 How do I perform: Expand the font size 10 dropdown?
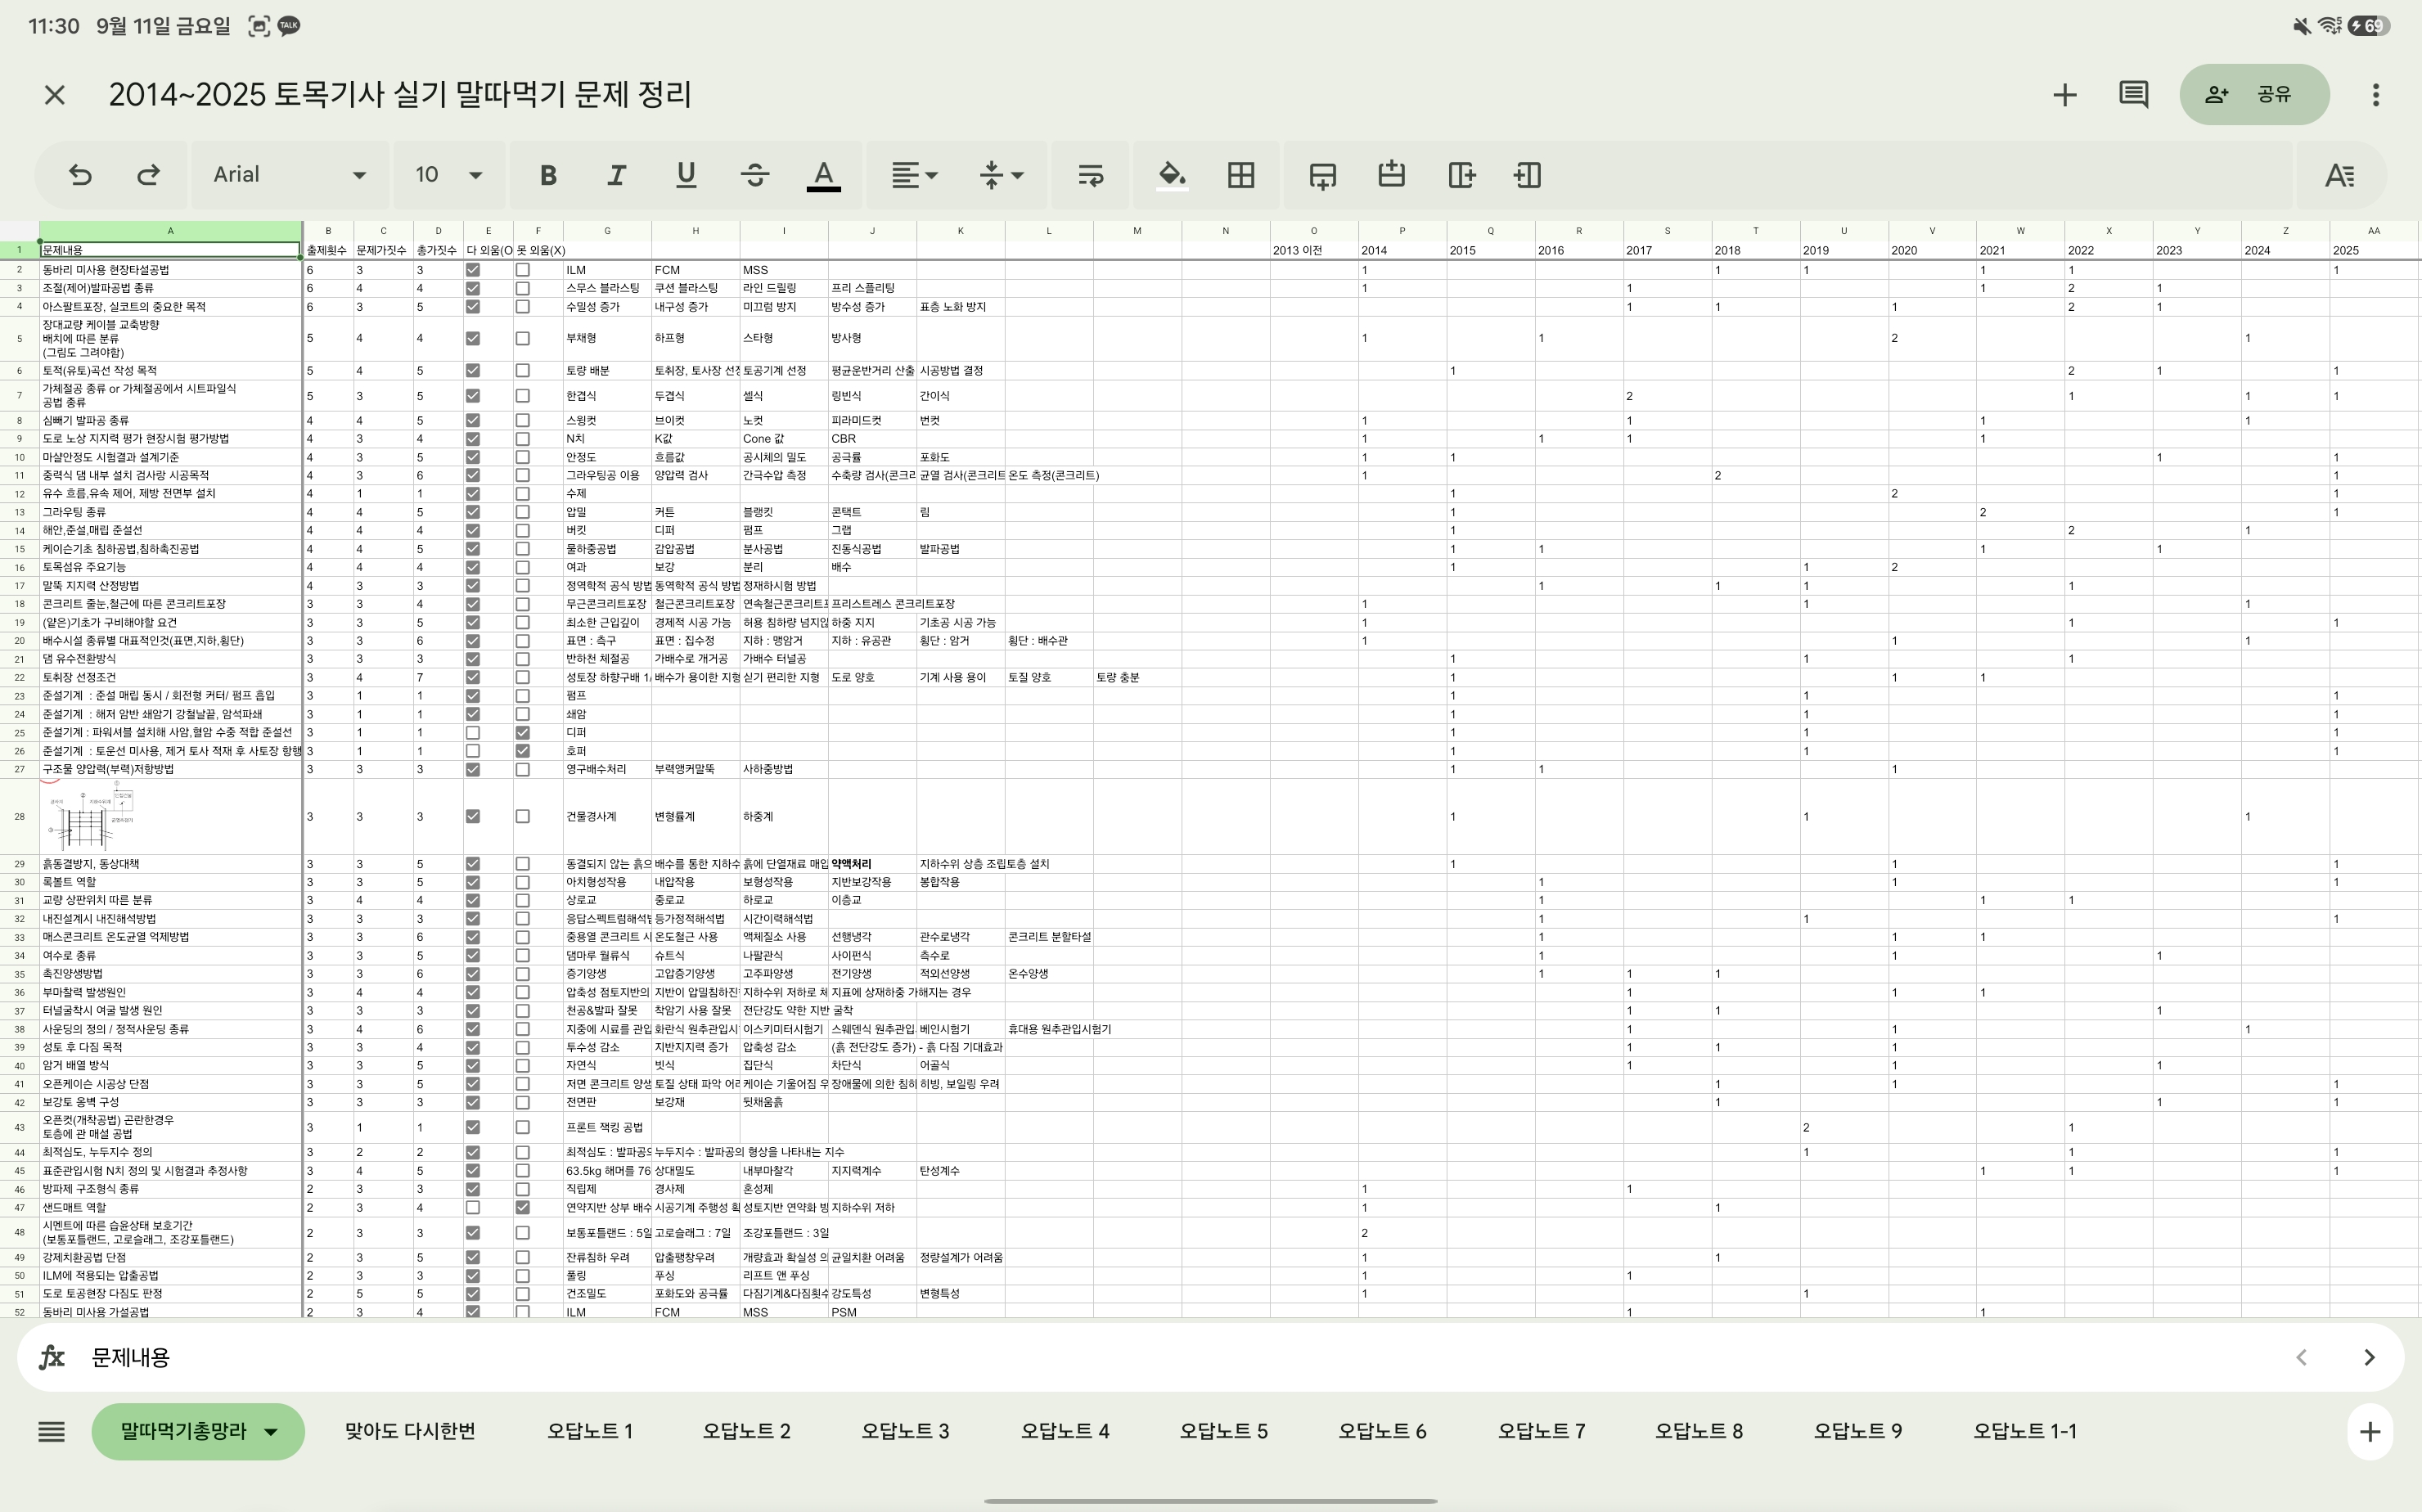click(x=449, y=175)
